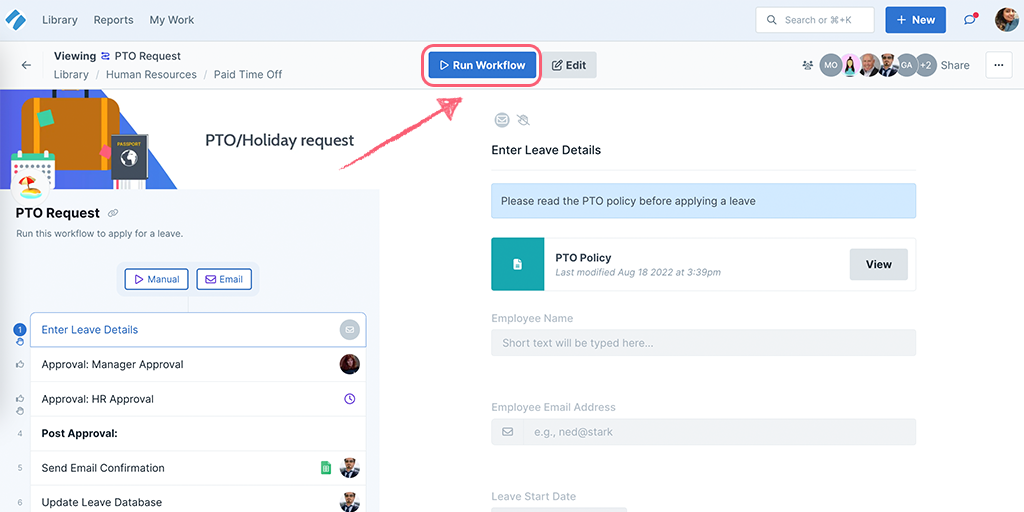Click the Employee Name text field
The height and width of the screenshot is (512, 1024).
703,342
